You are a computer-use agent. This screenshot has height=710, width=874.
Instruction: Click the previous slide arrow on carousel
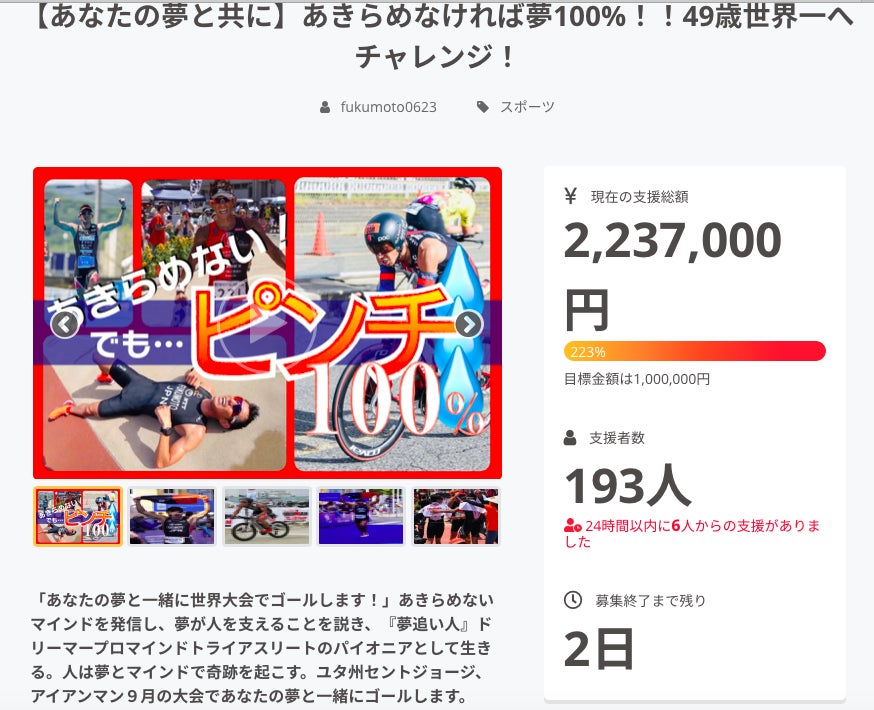point(65,324)
